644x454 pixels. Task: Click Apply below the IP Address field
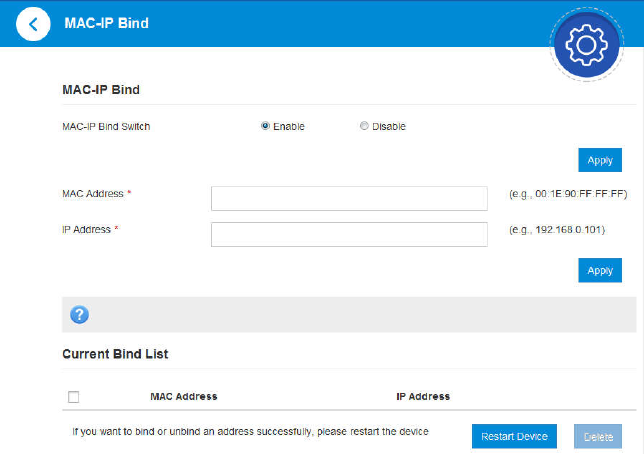click(x=599, y=270)
